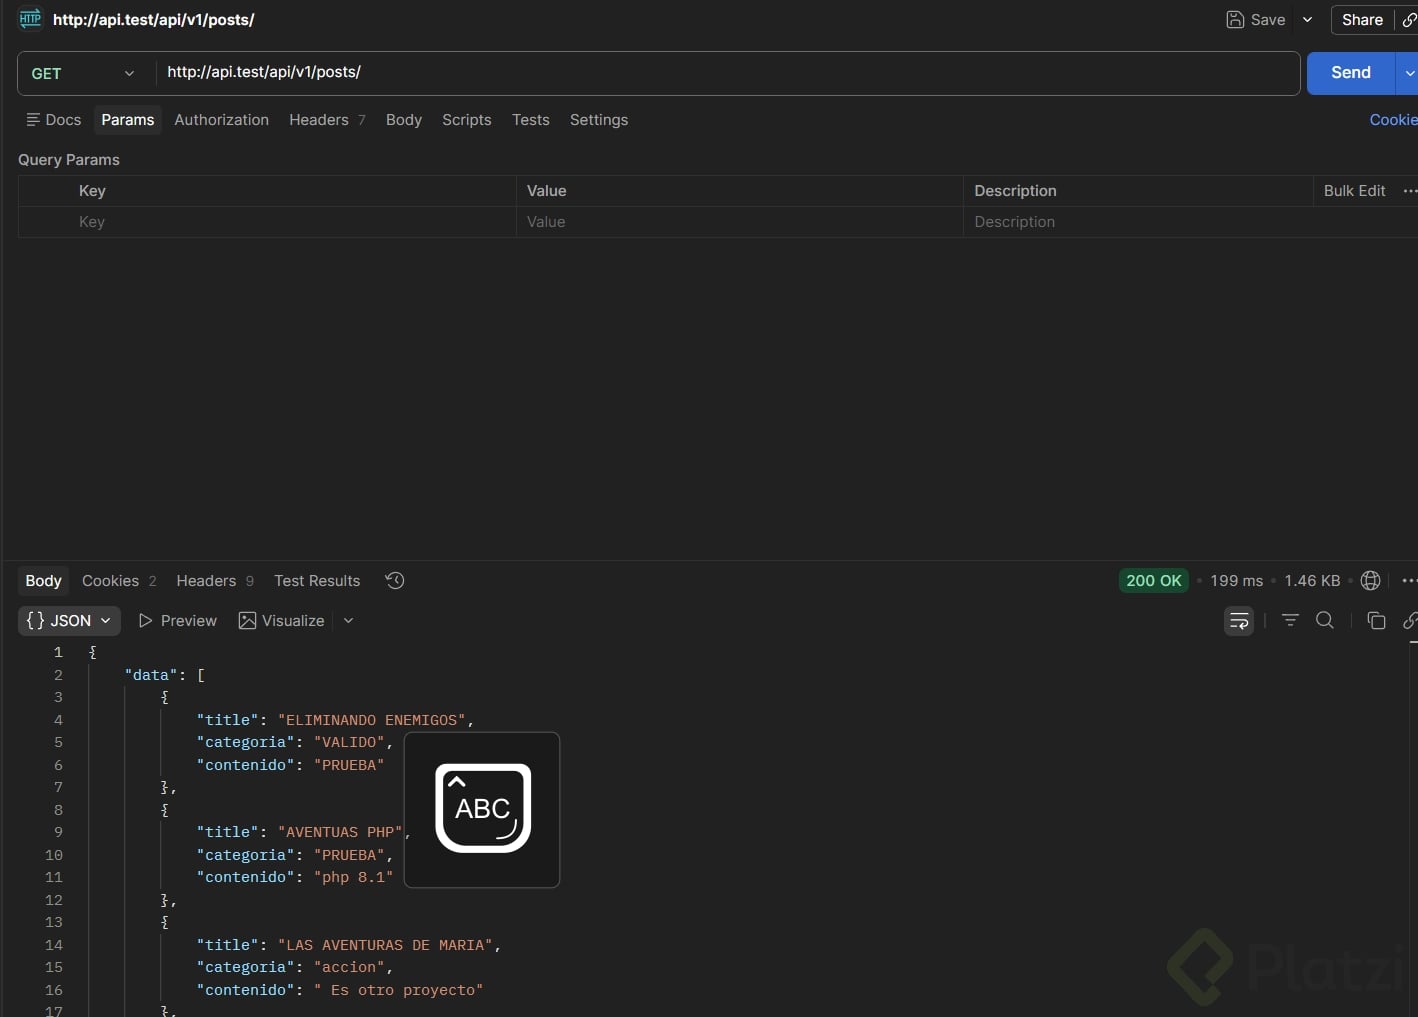The width and height of the screenshot is (1418, 1017).
Task: Open the request Headers tab with 7 items
Action: 327,120
